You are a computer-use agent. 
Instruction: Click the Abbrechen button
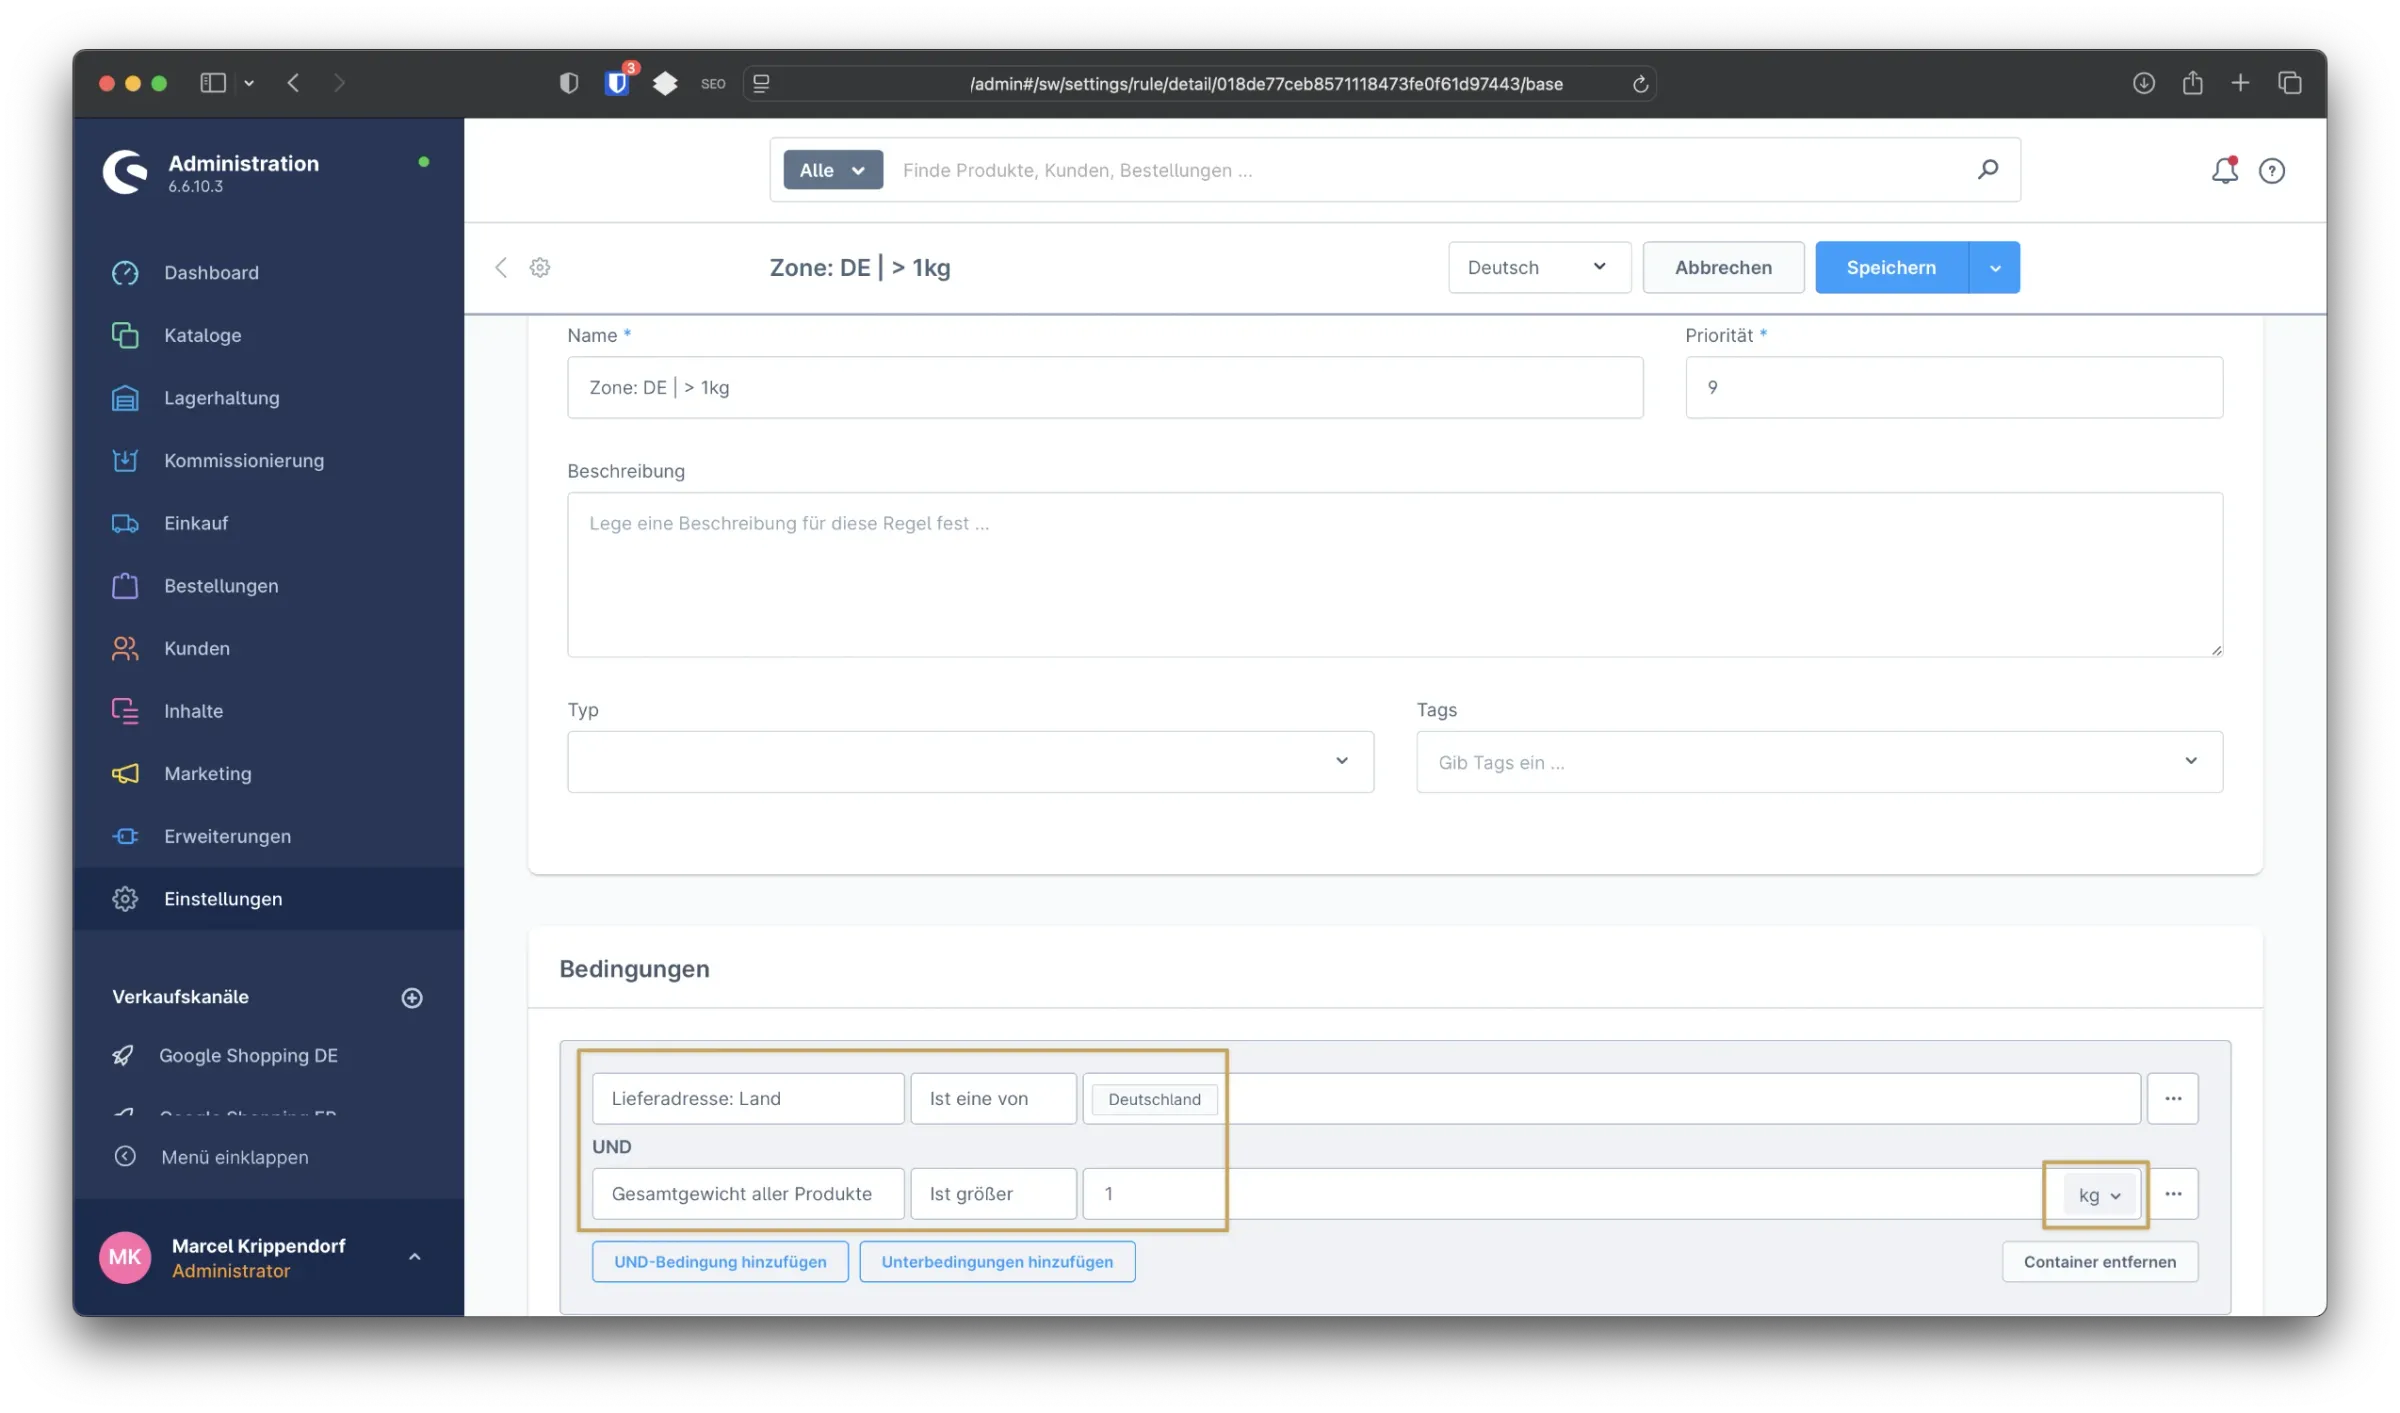coord(1722,267)
